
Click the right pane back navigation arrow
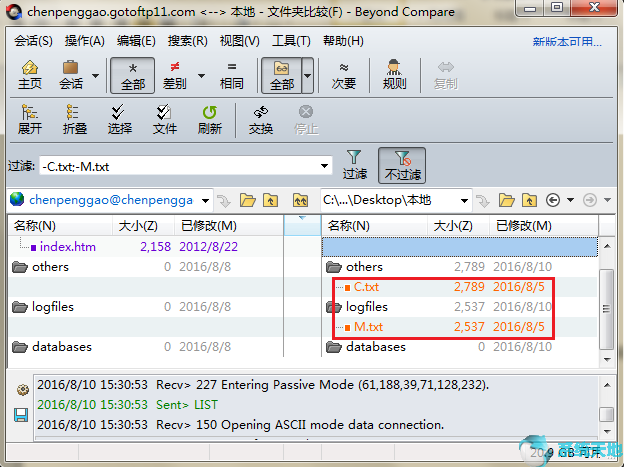(553, 200)
